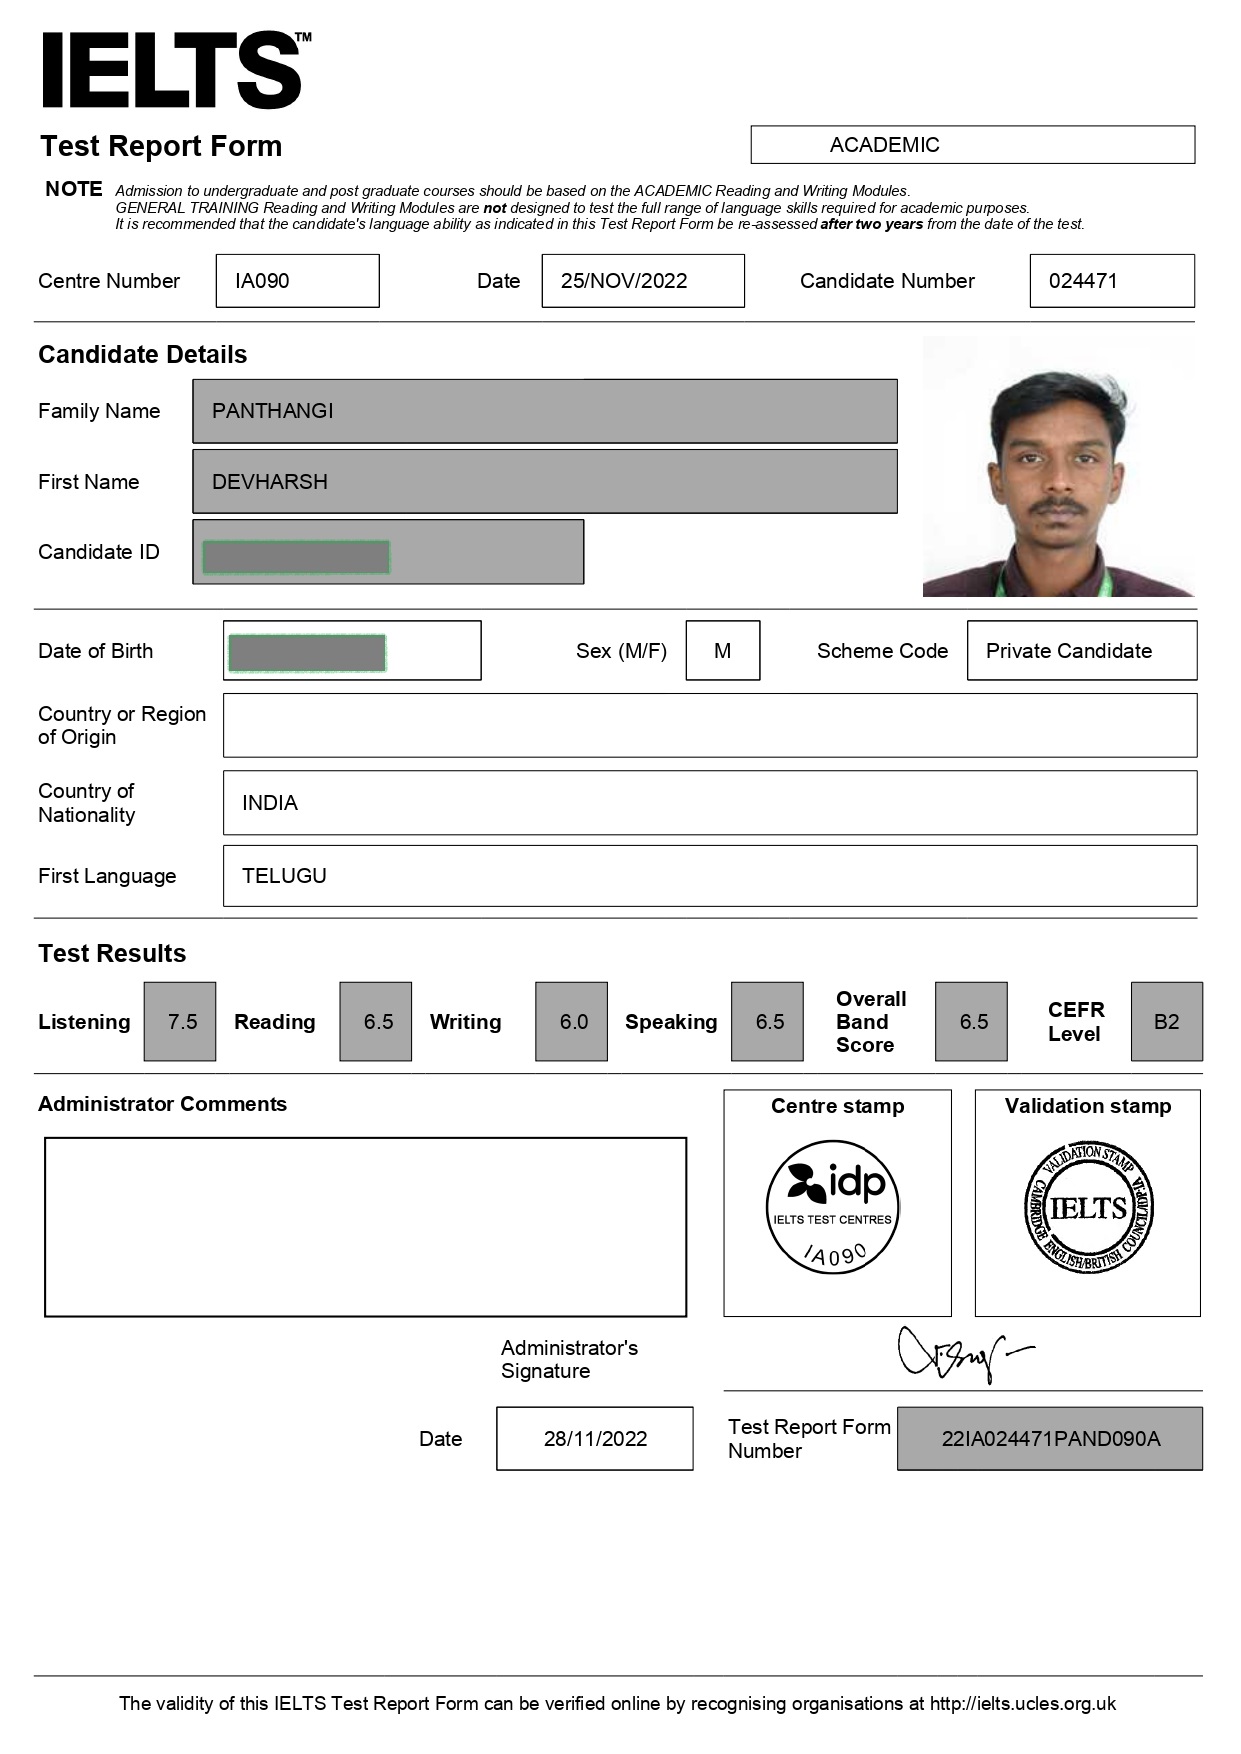The width and height of the screenshot is (1241, 1754).
Task: Click the Administrator Comments text box
Action: click(365, 1227)
